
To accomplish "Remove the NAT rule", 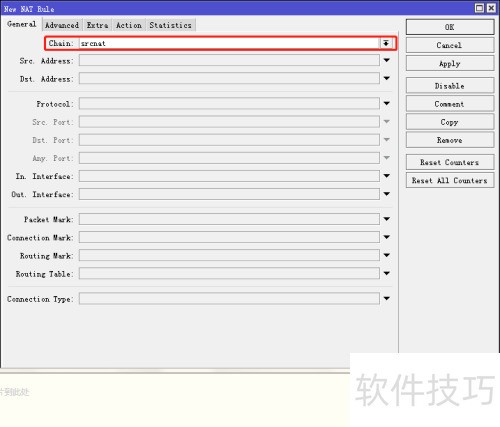I will 450,140.
